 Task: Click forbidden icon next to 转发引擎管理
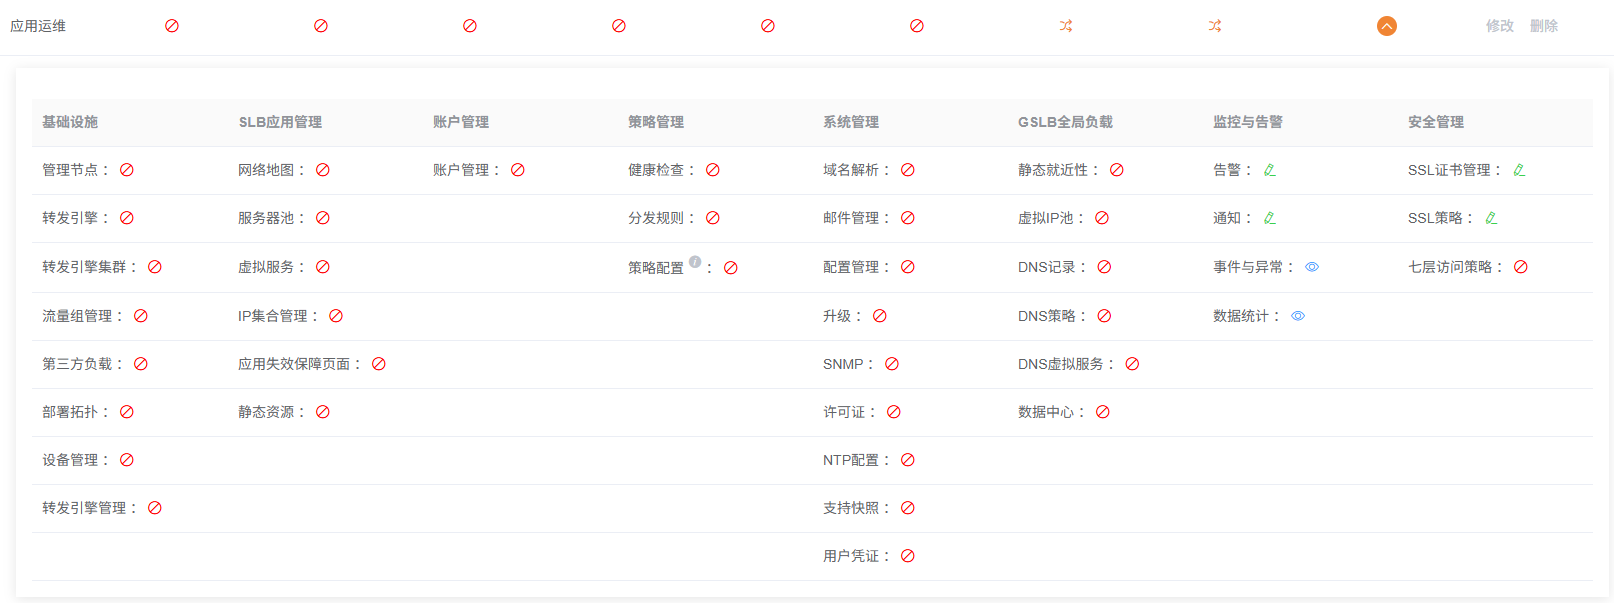pos(155,508)
